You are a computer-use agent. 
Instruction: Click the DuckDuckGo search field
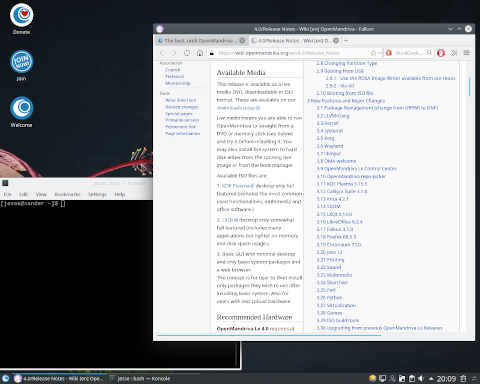[x=409, y=53]
